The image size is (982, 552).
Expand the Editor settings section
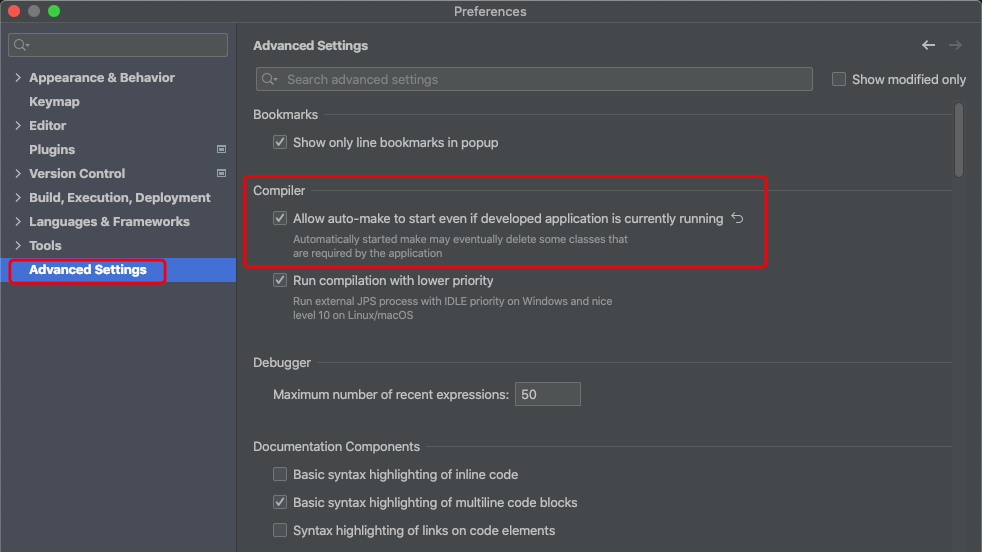(x=18, y=125)
